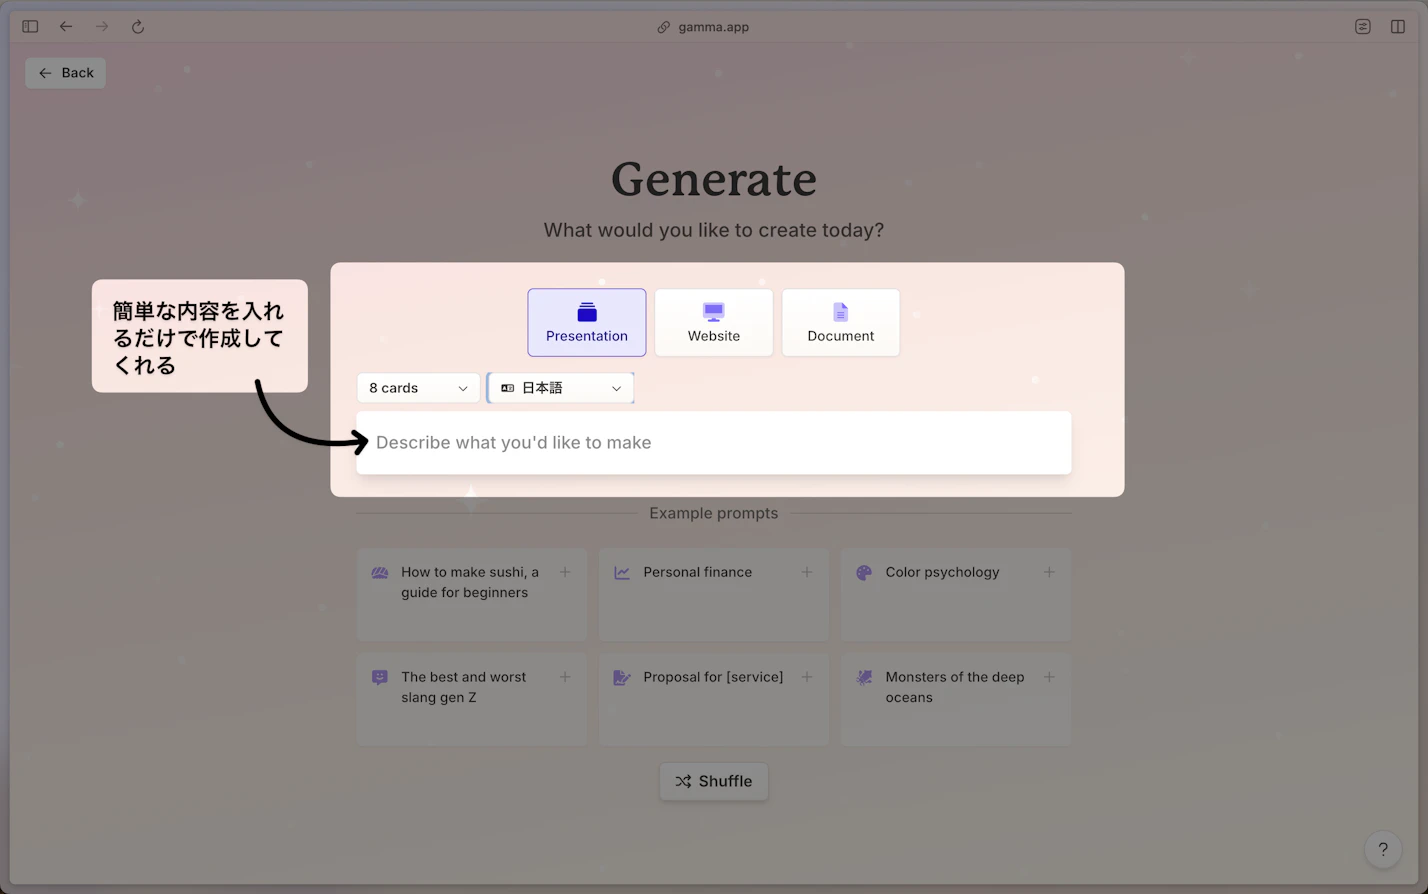This screenshot has width=1428, height=894.
Task: Click the chart icon on Personal finance
Action: pos(622,573)
